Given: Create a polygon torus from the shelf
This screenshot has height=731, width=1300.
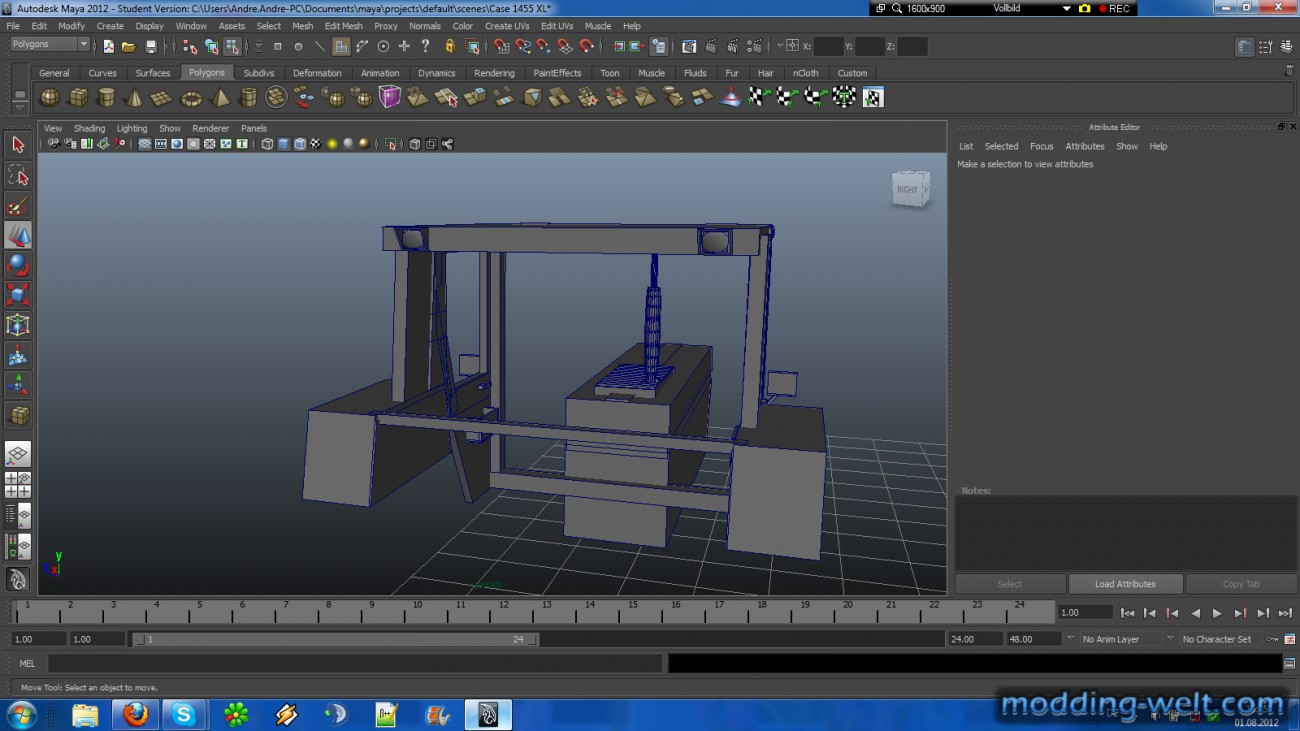Looking at the screenshot, I should [190, 97].
